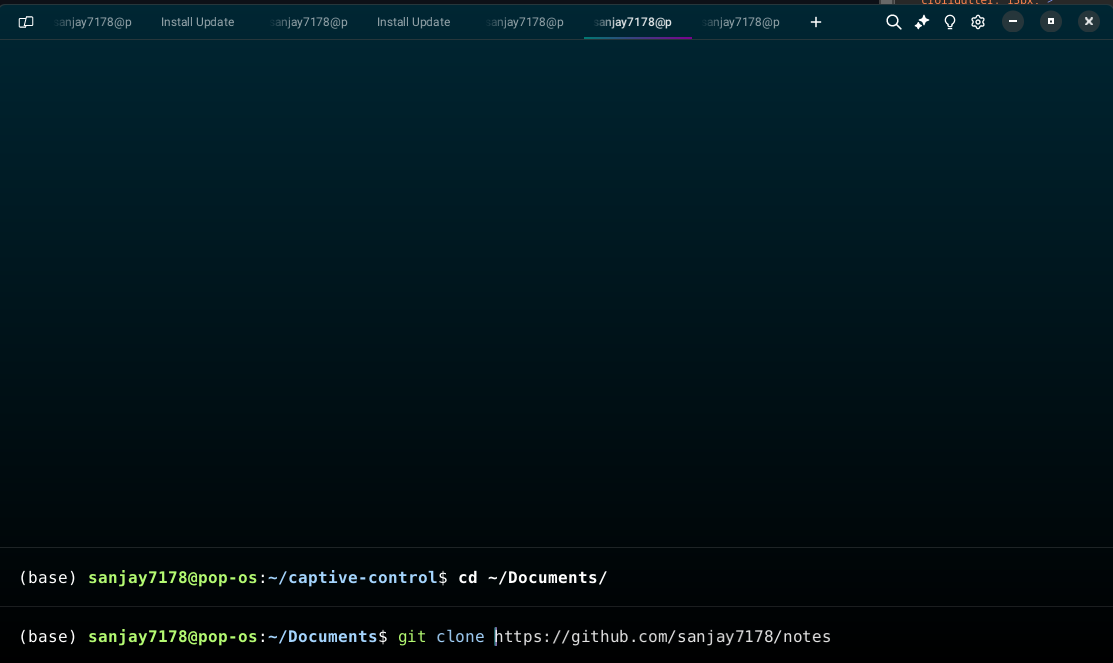The height and width of the screenshot is (663, 1113).
Task: Click the empty terminal output area
Action: 556,290
